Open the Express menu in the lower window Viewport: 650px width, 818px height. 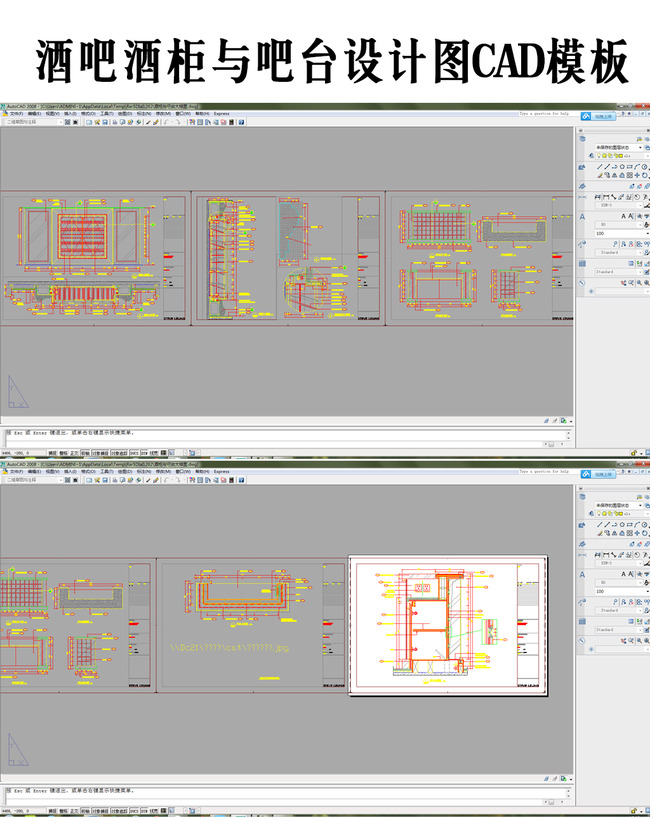221,471
